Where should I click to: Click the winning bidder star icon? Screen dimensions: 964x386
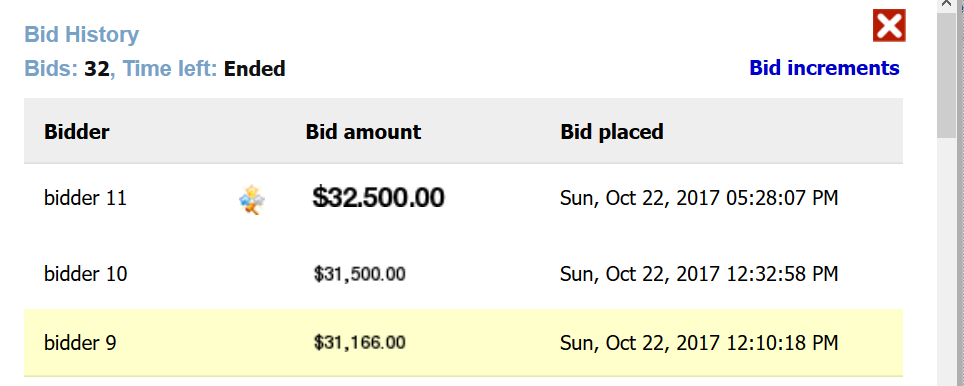(x=252, y=200)
